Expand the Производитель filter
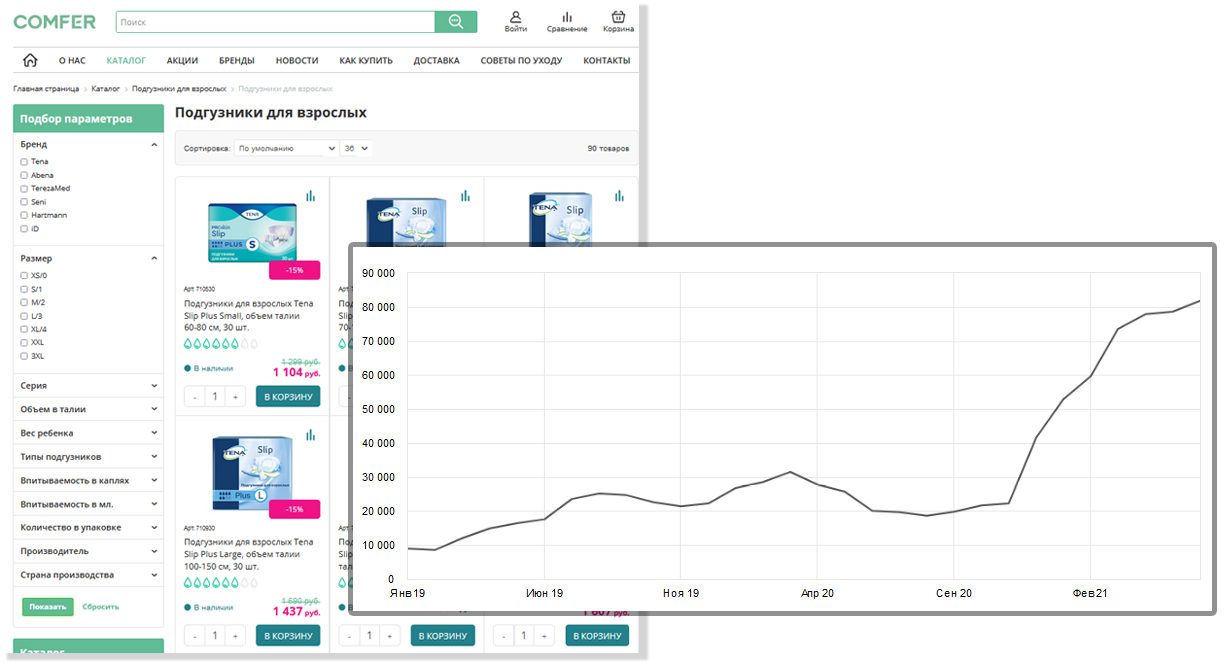 [88, 551]
